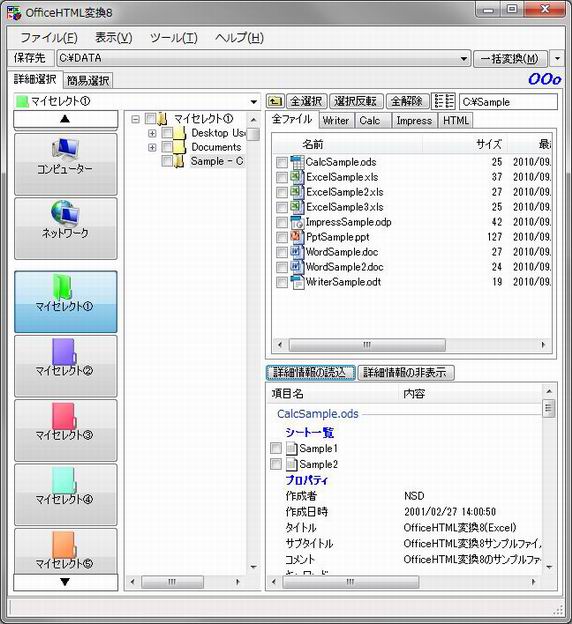
Task: Click the 名前 column header
Action: point(347,144)
